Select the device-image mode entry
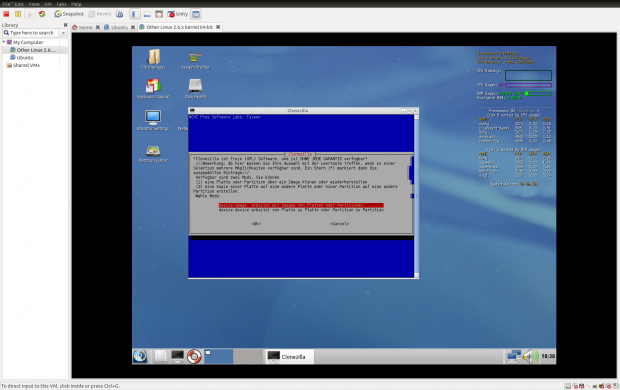Image resolution: width=620 pixels, height=390 pixels. (x=301, y=205)
